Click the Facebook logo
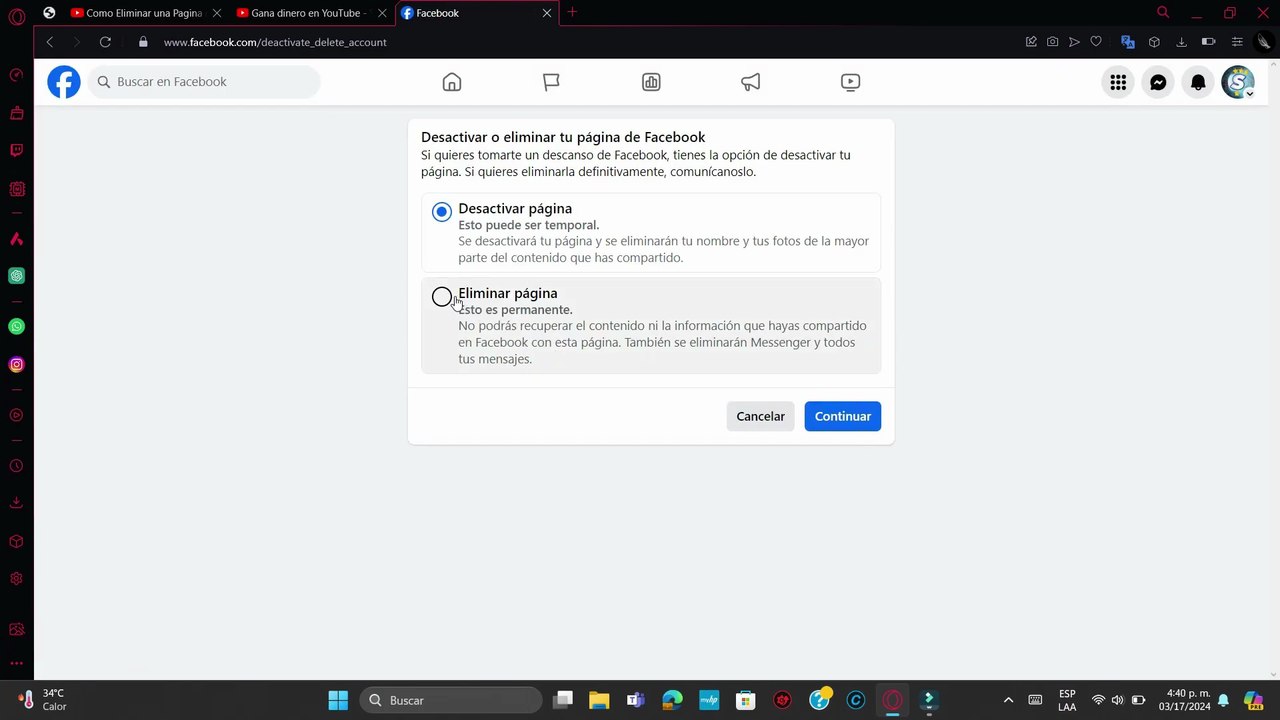 64,82
